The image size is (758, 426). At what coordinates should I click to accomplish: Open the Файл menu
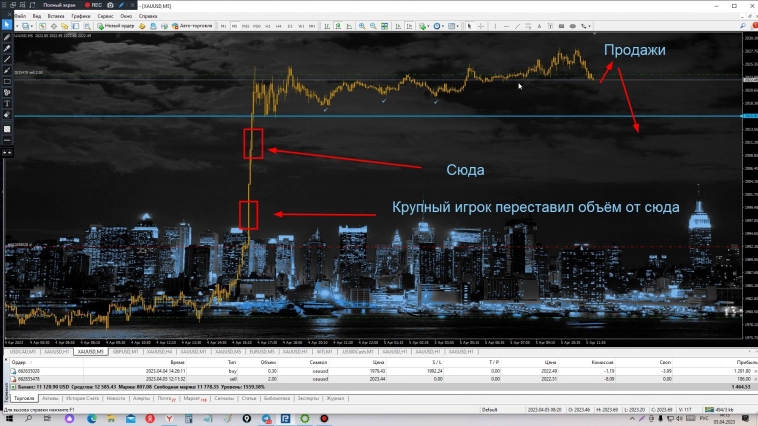20,16
